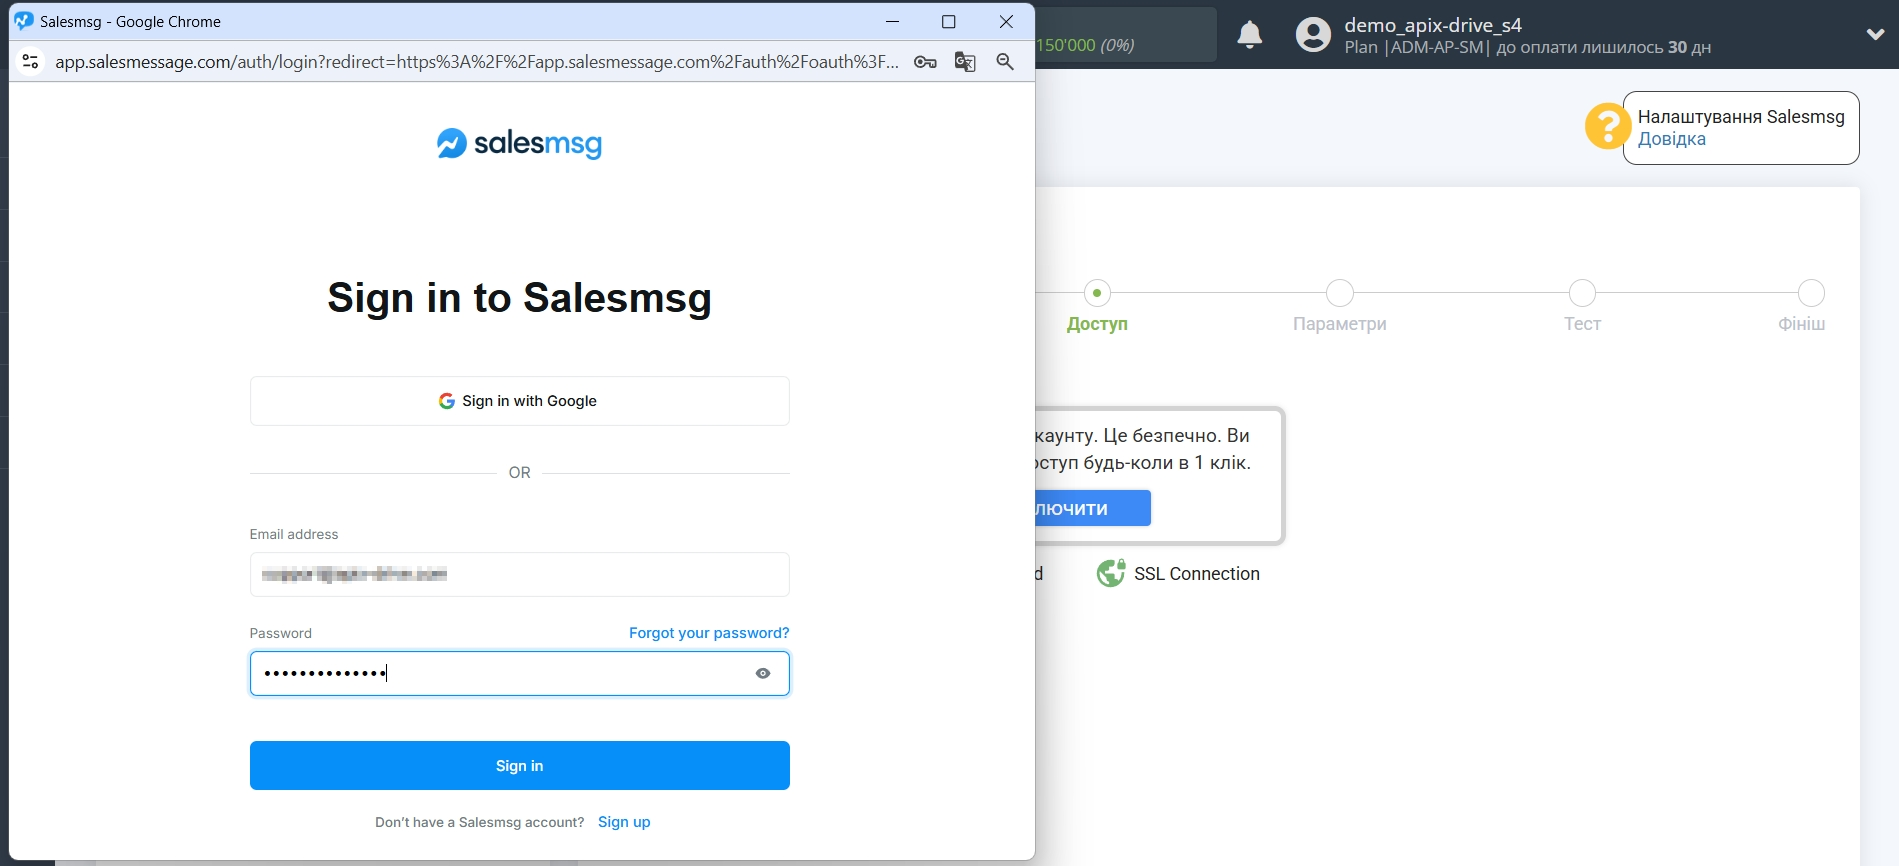The height and width of the screenshot is (866, 1899).
Task: Click the Salesmsg favicon in popup title bar
Action: pos(24,21)
